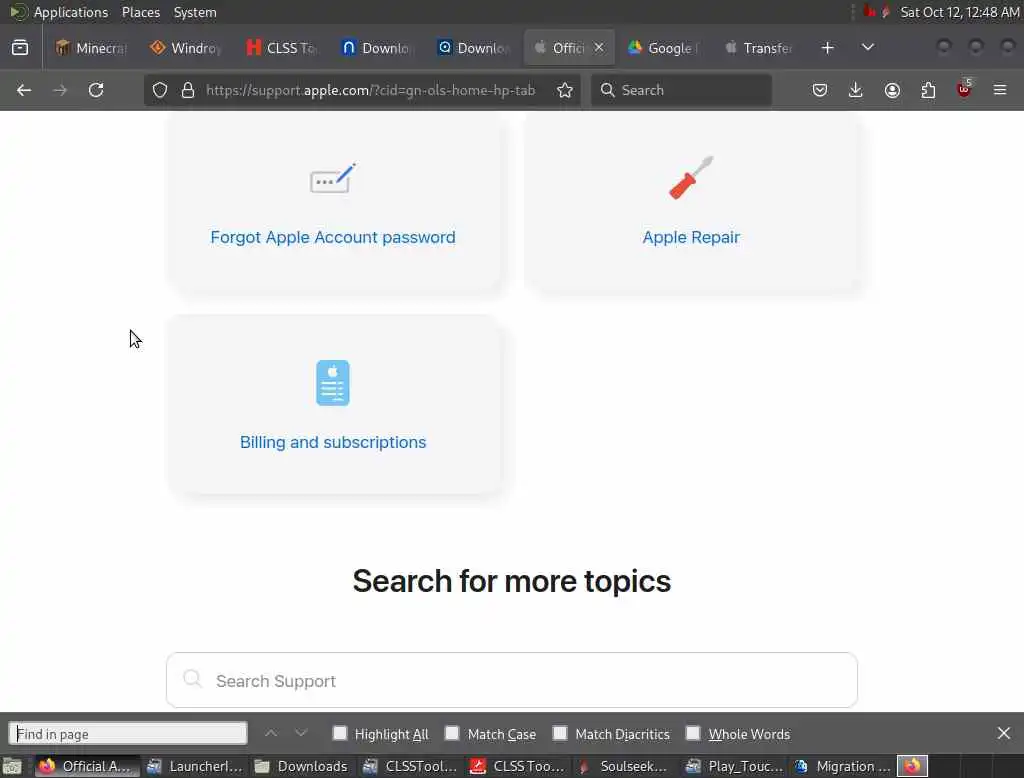Open the Extensions puzzle icon
This screenshot has height=778, width=1024.
(928, 90)
